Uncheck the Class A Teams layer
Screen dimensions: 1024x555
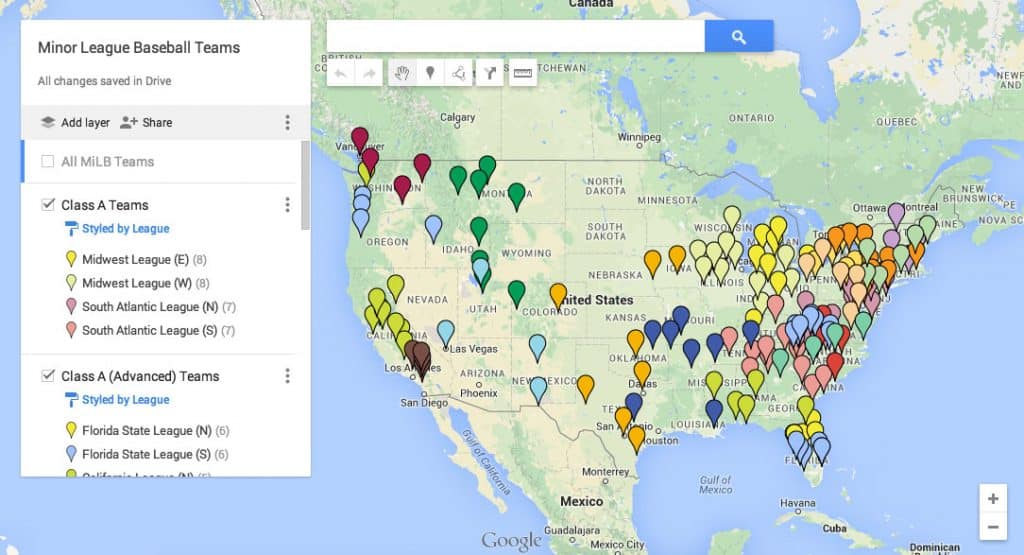(x=48, y=205)
